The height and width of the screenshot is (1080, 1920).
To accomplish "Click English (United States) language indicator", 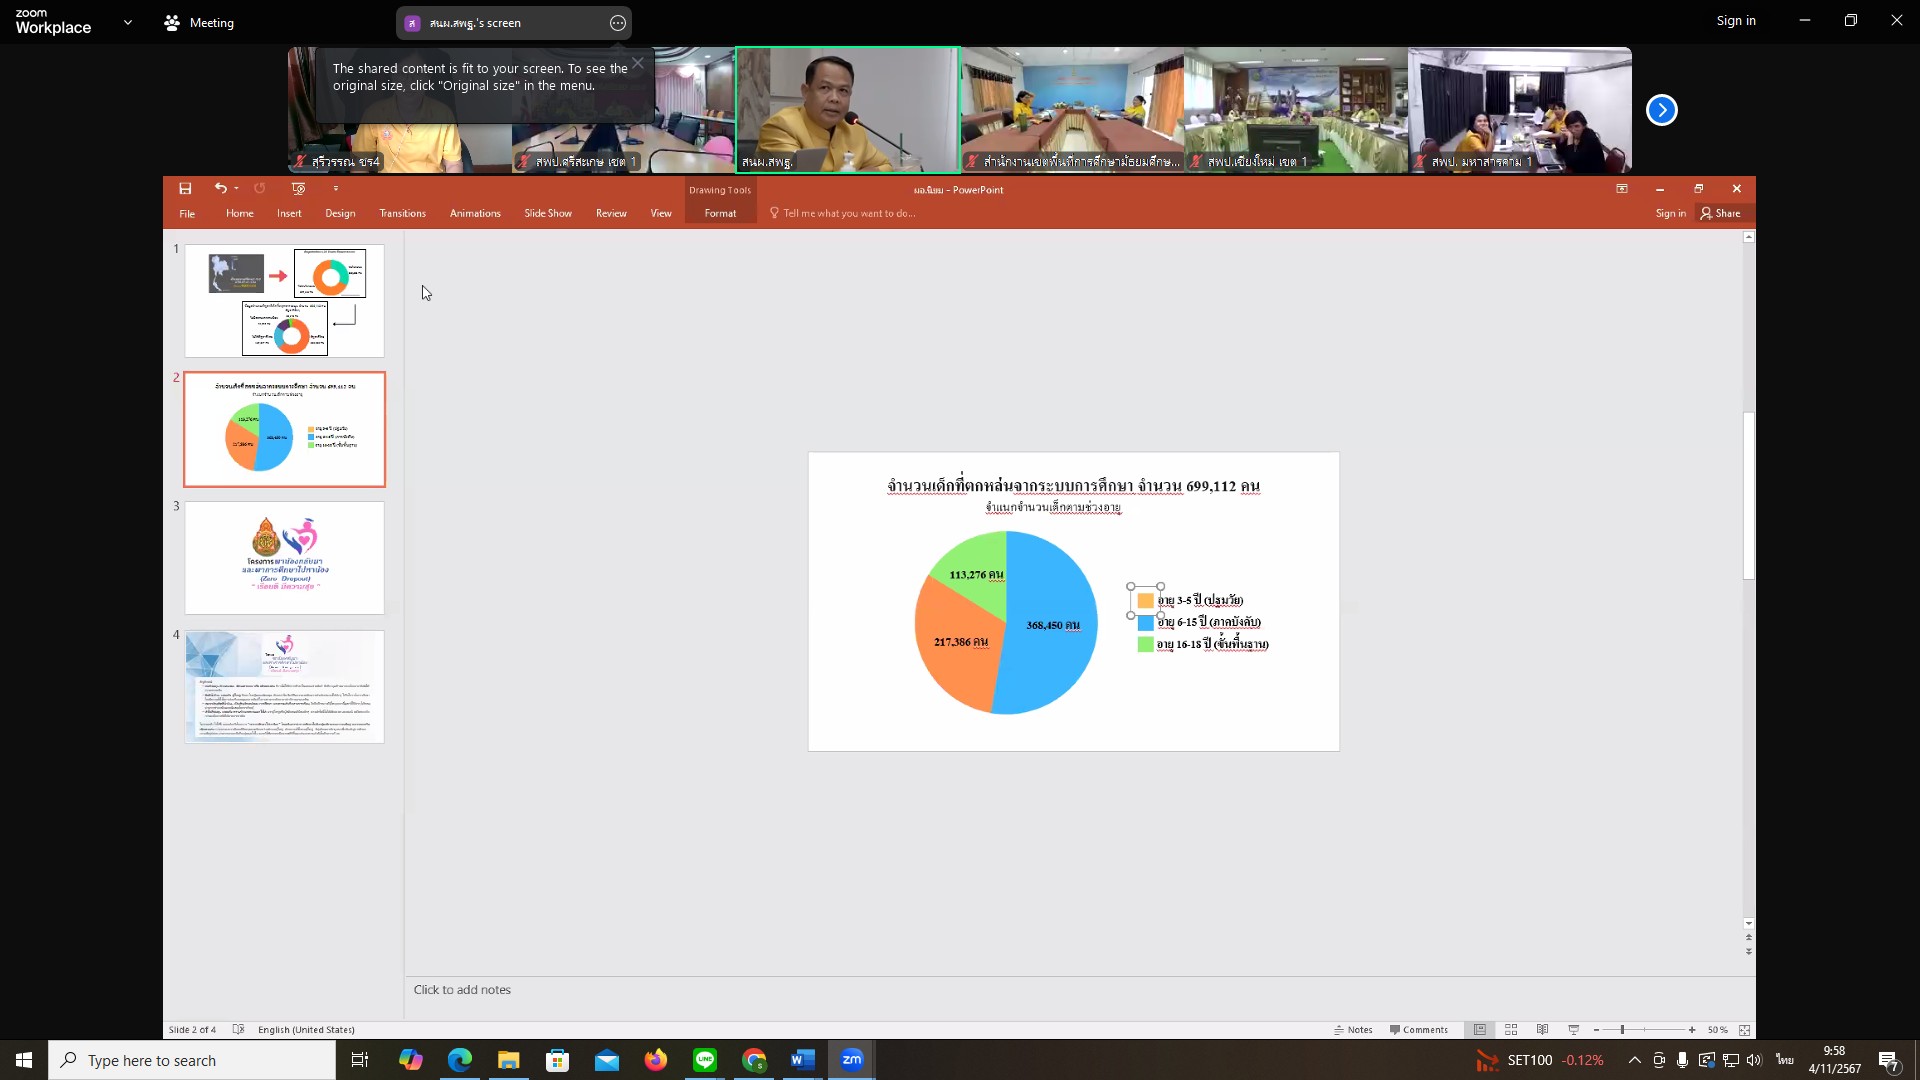I will point(306,1030).
